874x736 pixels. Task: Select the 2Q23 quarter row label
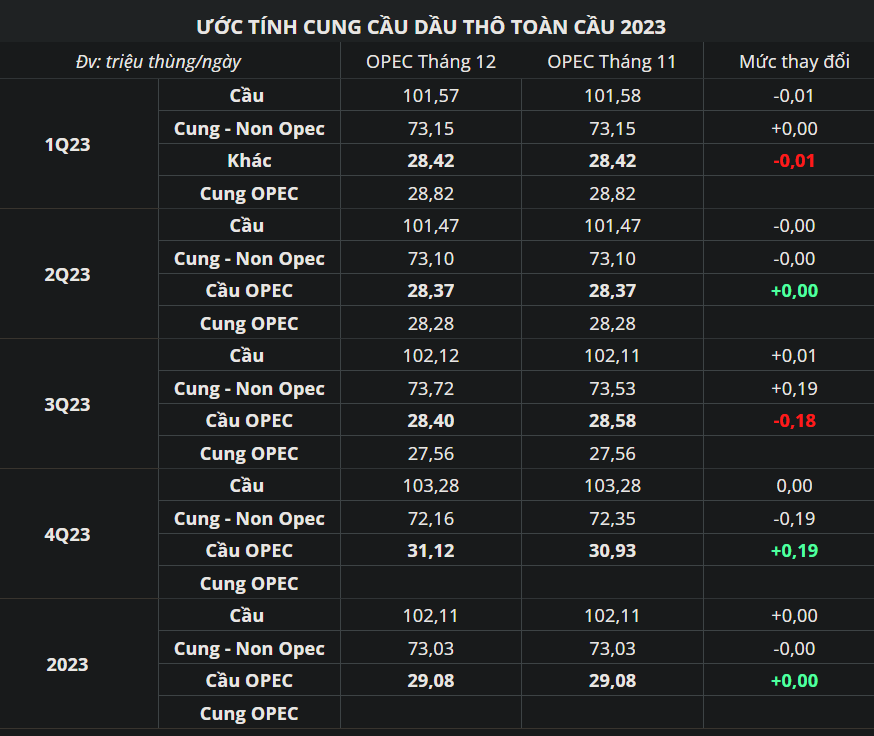click(68, 274)
